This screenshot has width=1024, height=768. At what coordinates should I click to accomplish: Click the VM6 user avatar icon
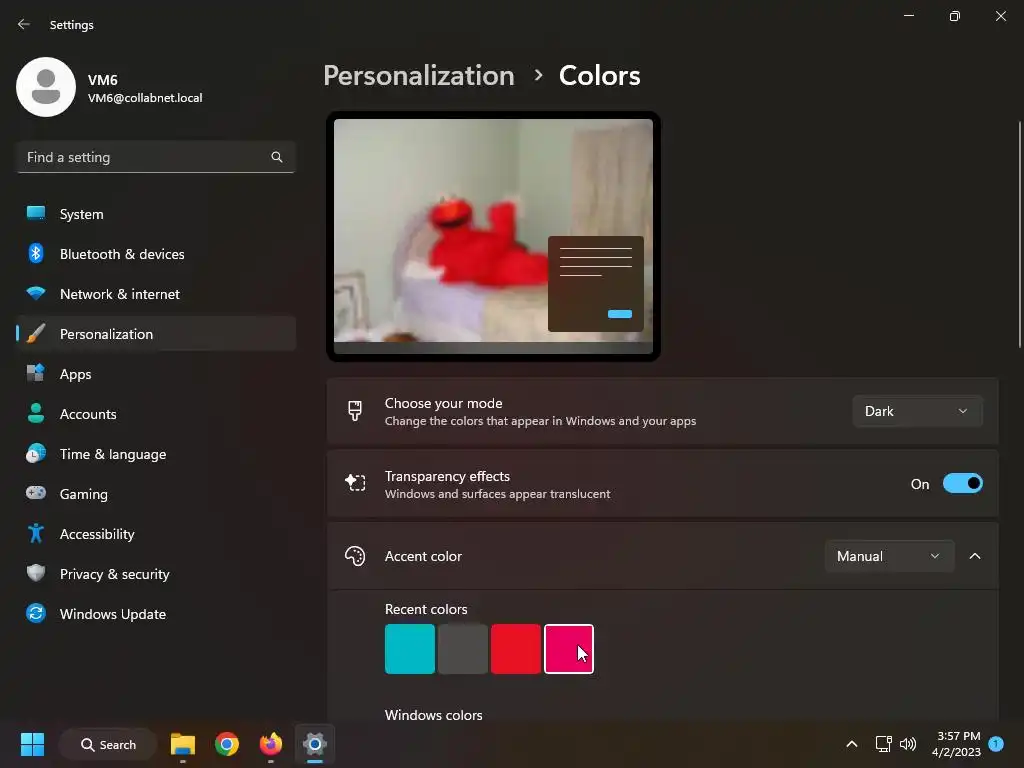click(46, 87)
